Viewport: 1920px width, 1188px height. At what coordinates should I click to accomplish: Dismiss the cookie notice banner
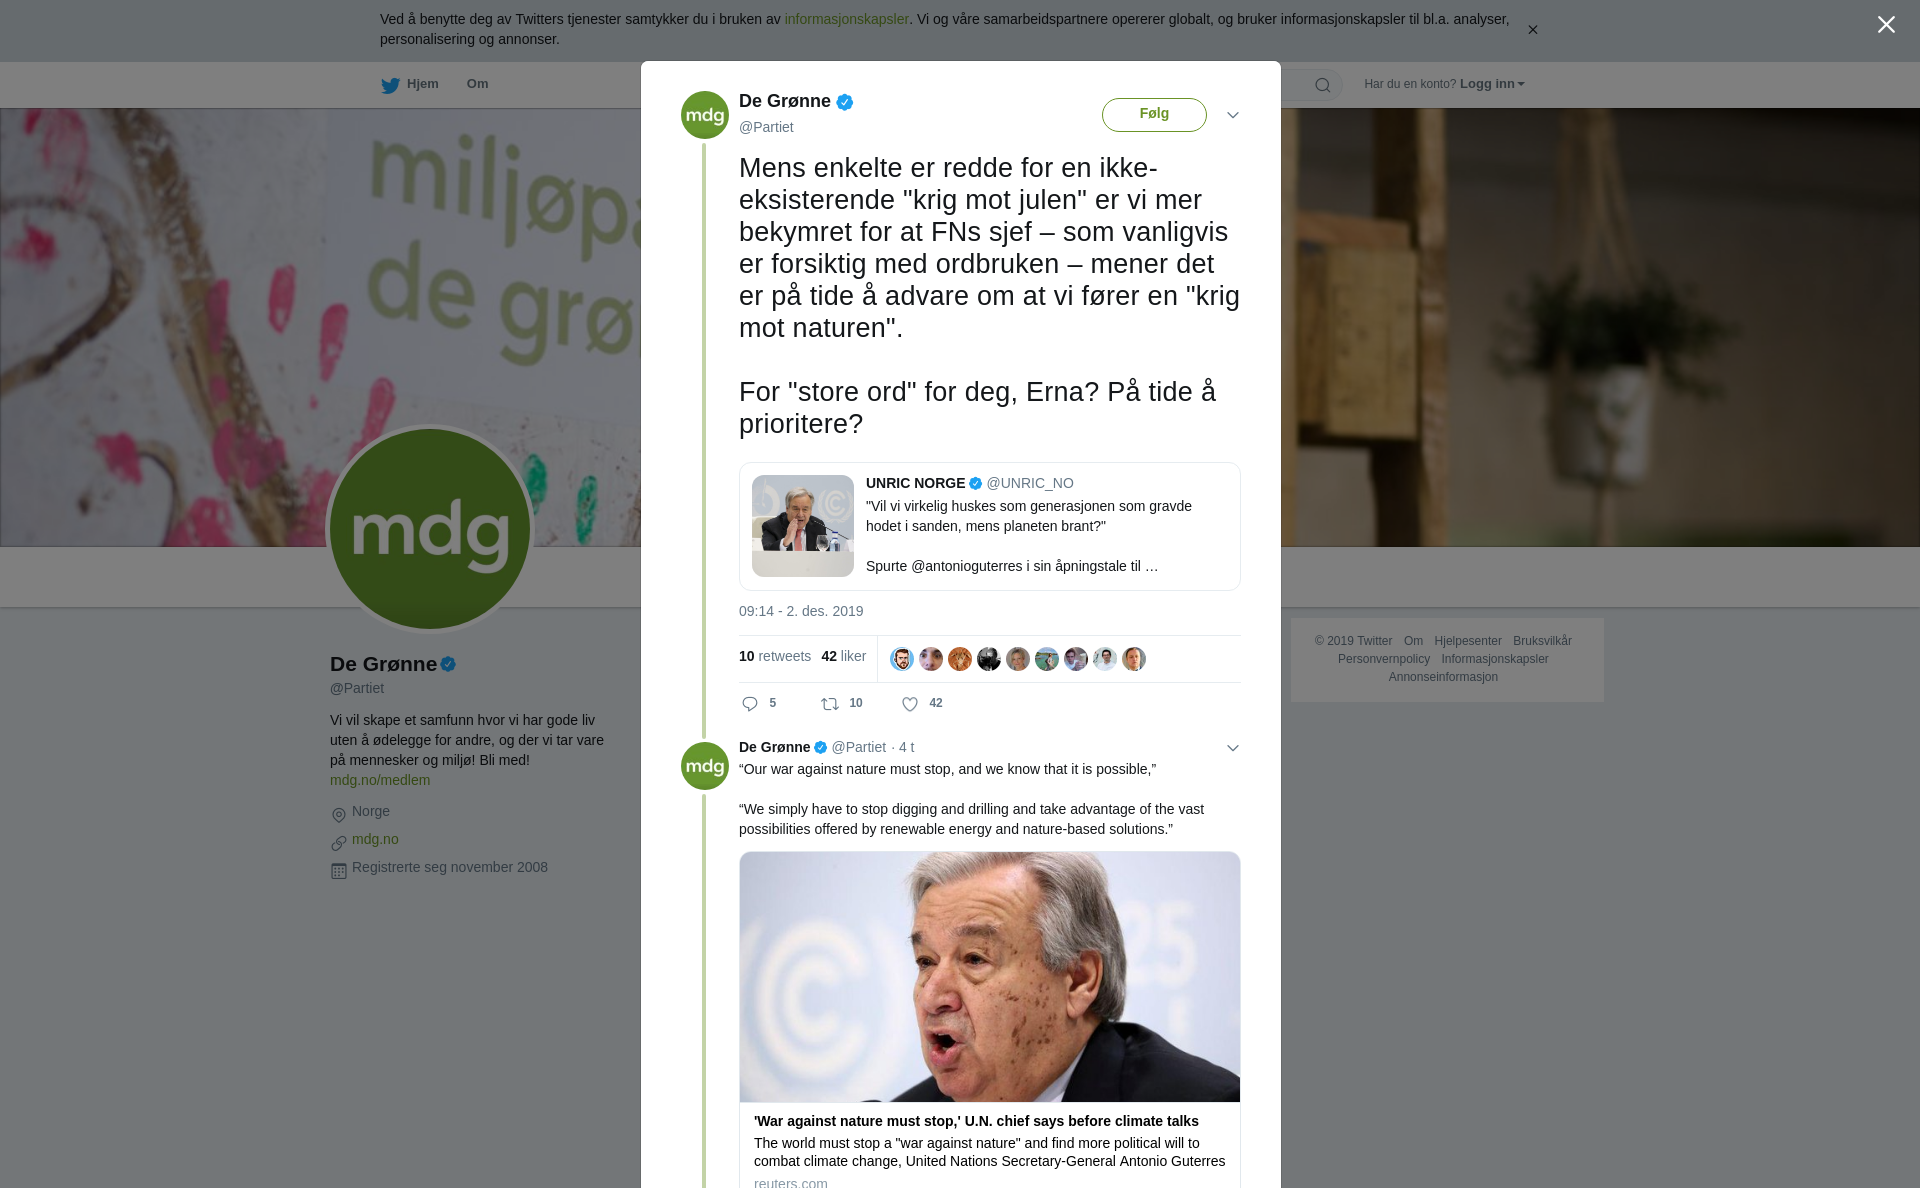[x=1532, y=30]
